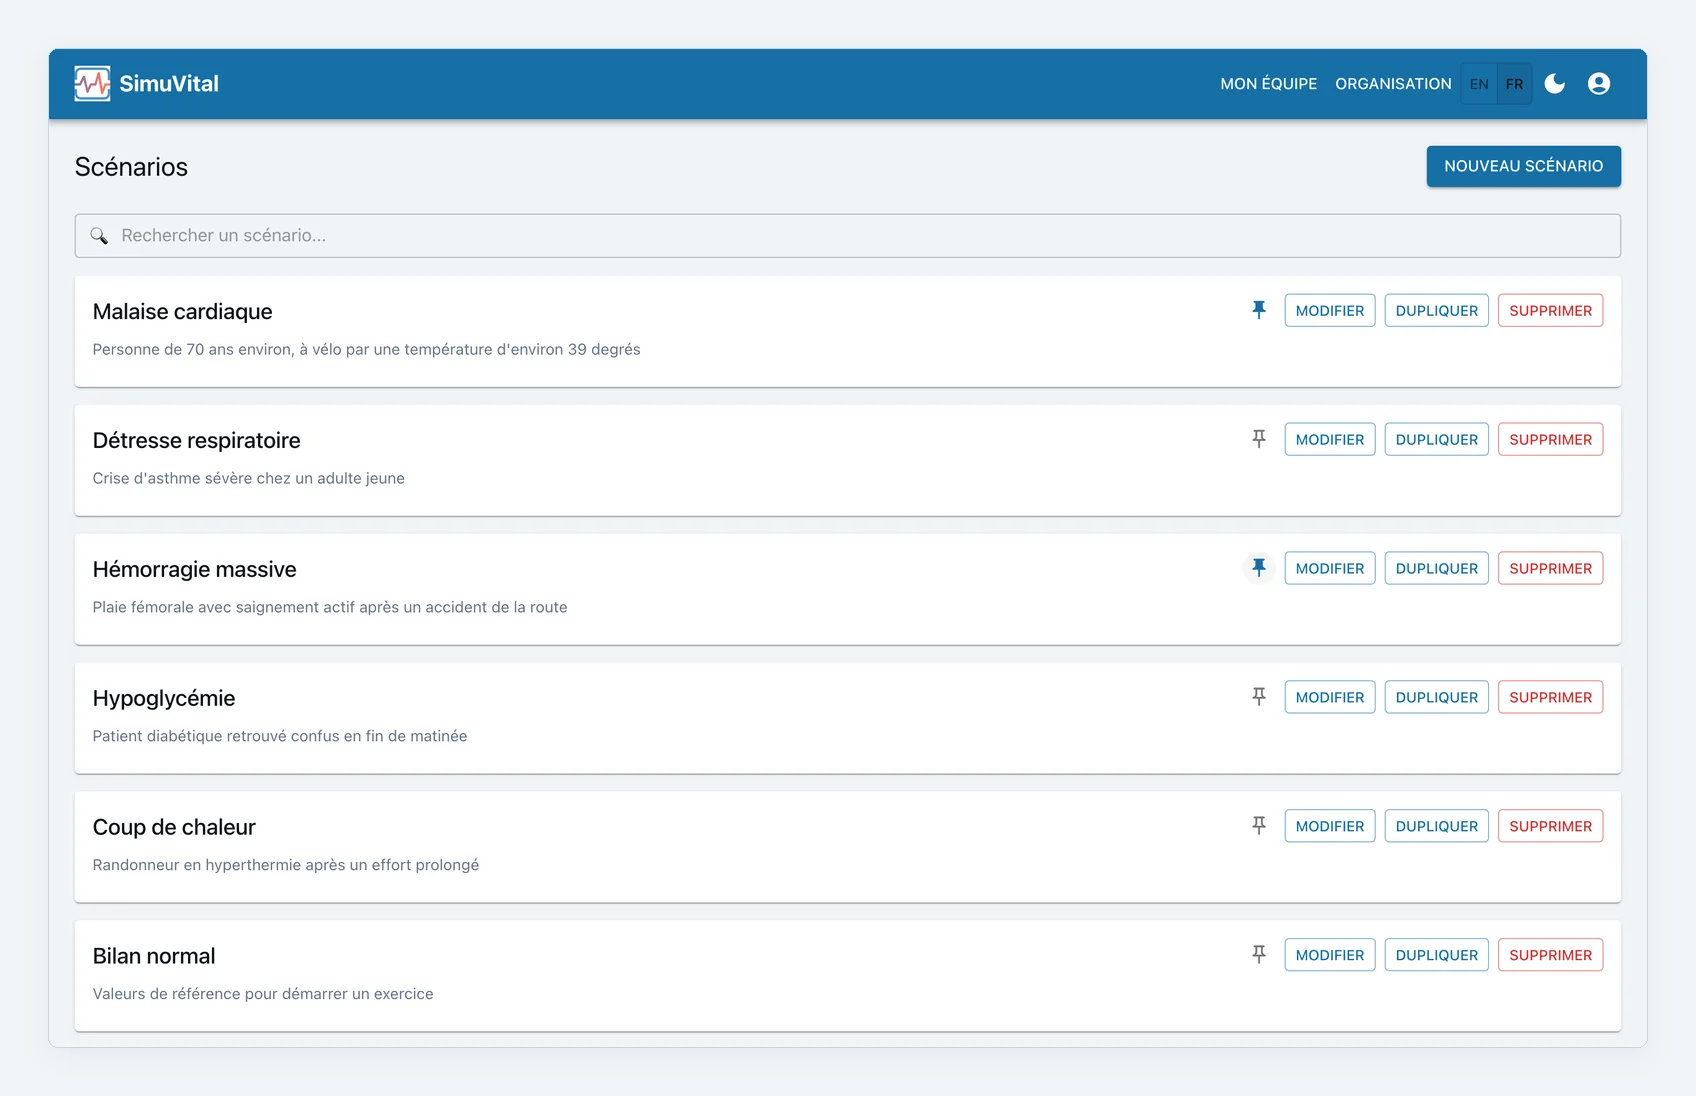
Task: Duplicate the Bilan normal scenario
Action: 1436,956
